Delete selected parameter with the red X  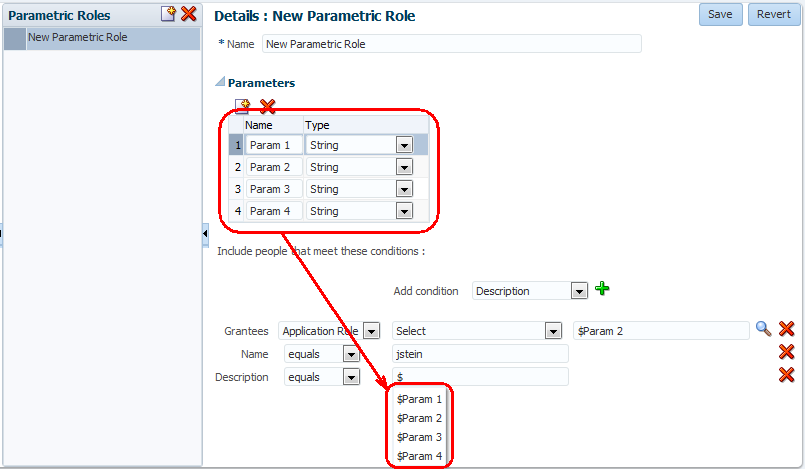click(x=267, y=106)
